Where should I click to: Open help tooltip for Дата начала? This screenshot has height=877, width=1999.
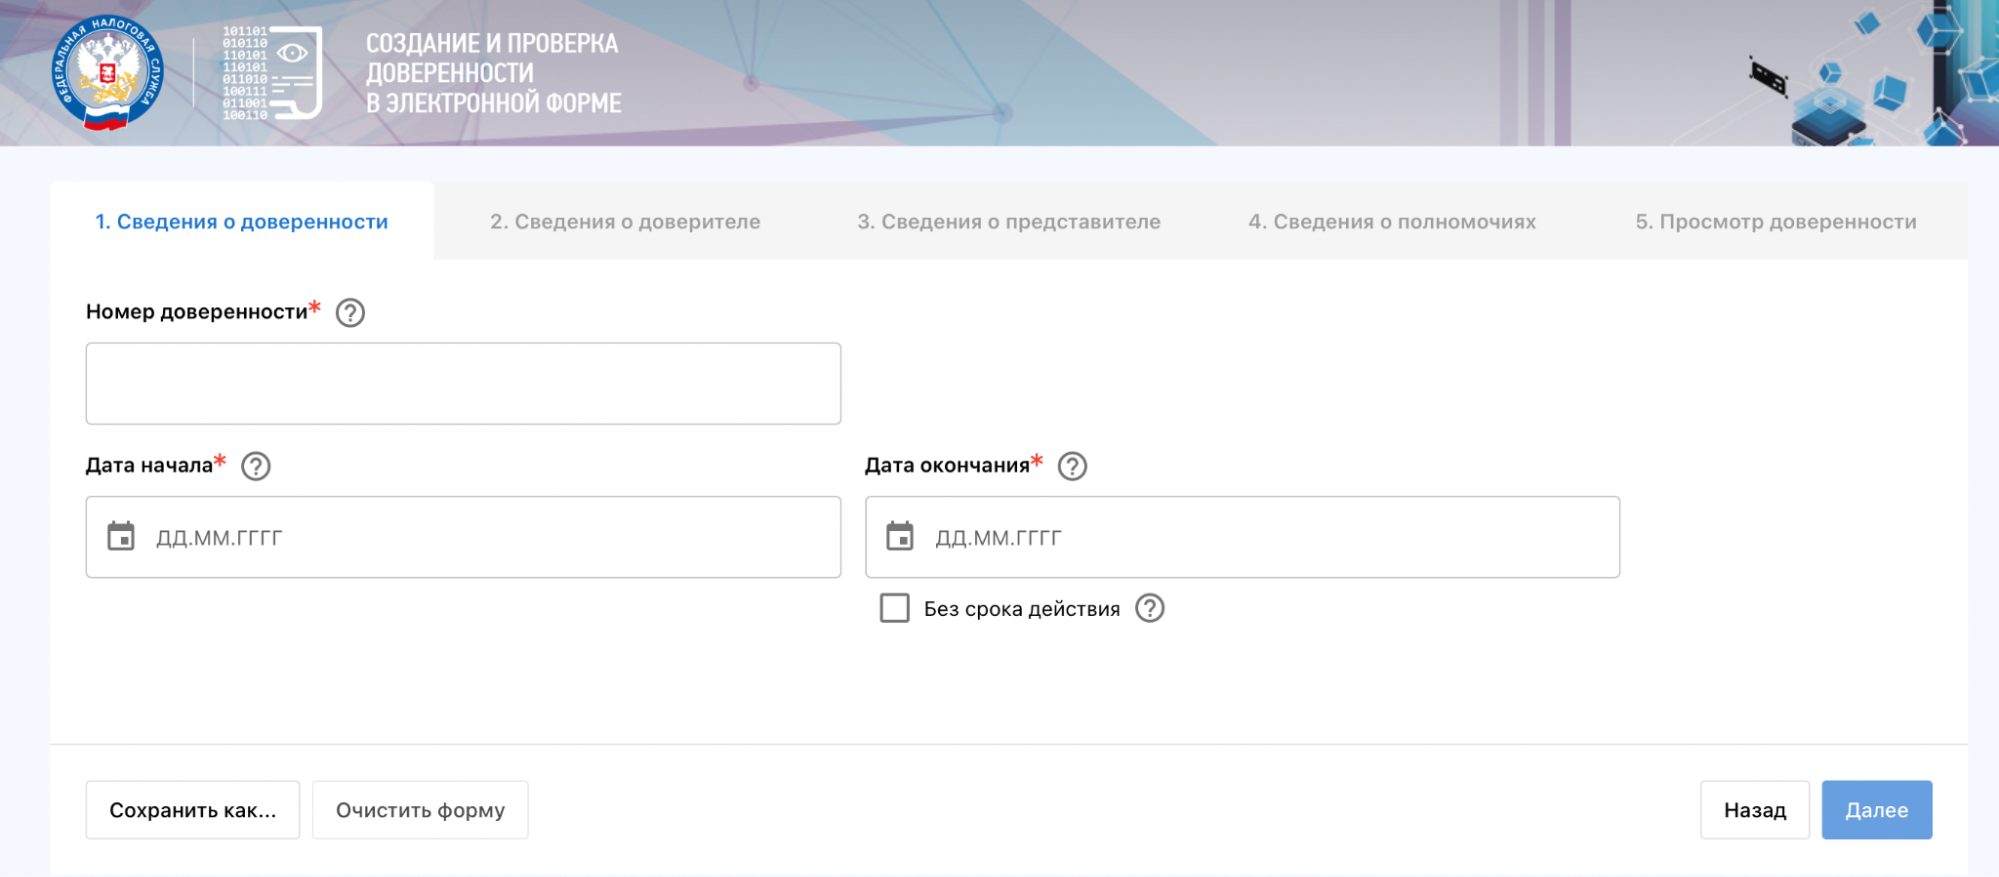[256, 466]
